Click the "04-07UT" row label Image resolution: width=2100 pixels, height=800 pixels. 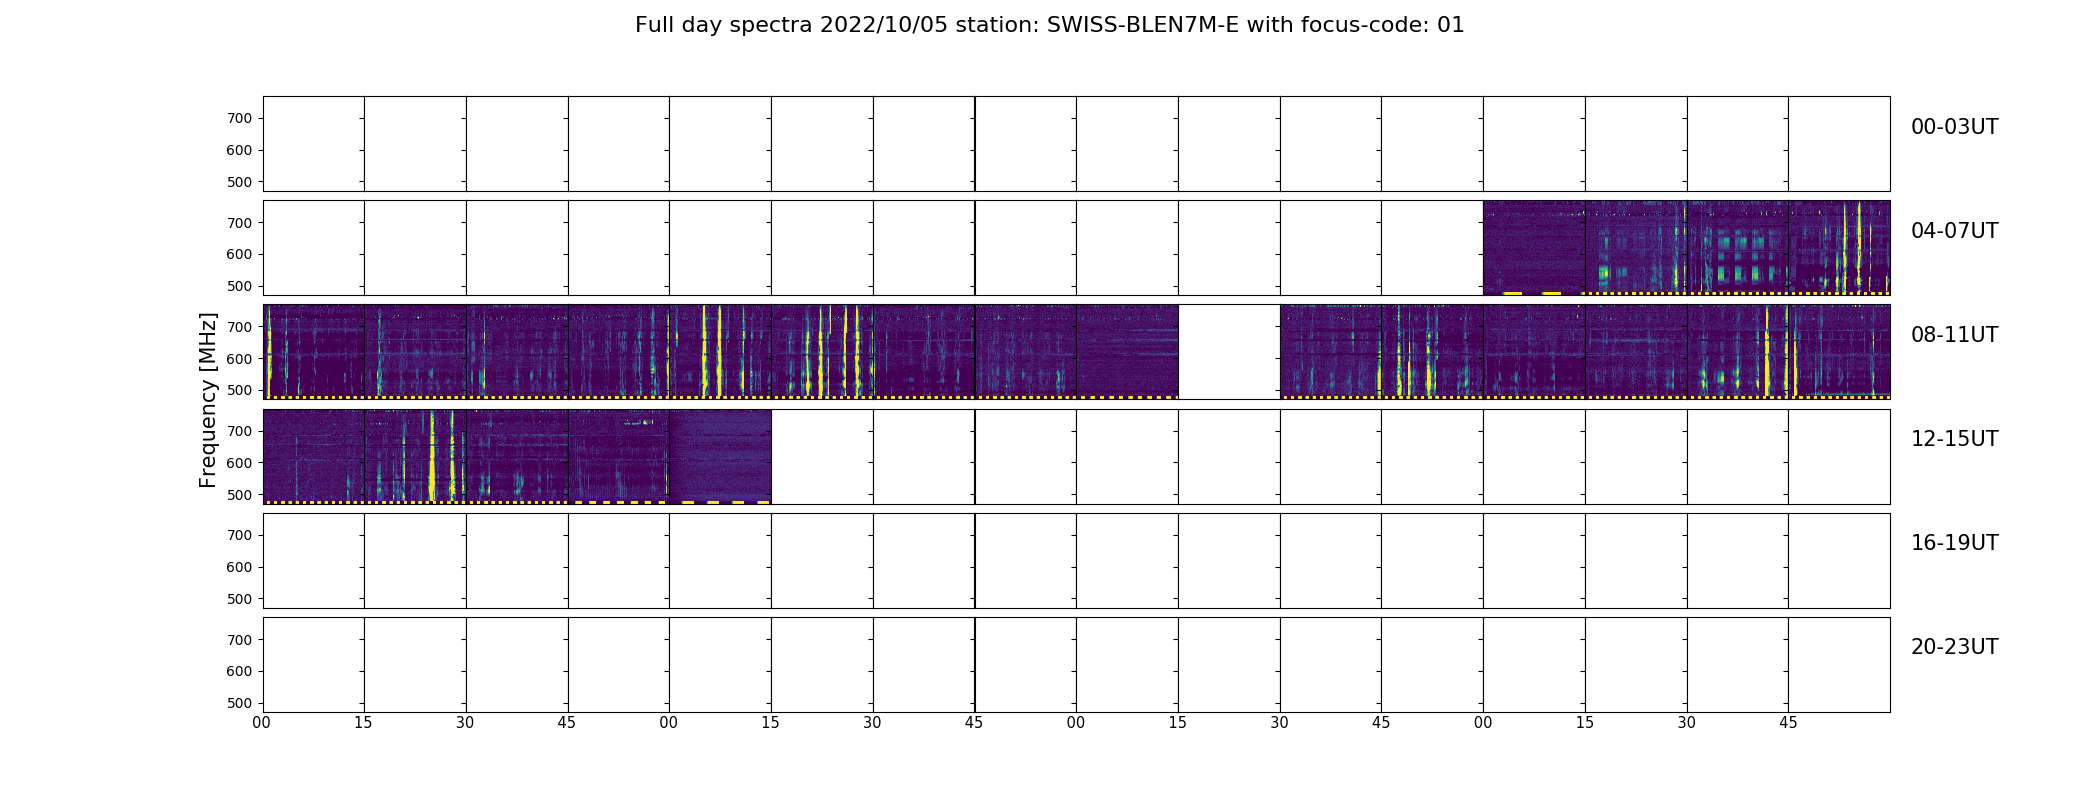pos(1954,231)
